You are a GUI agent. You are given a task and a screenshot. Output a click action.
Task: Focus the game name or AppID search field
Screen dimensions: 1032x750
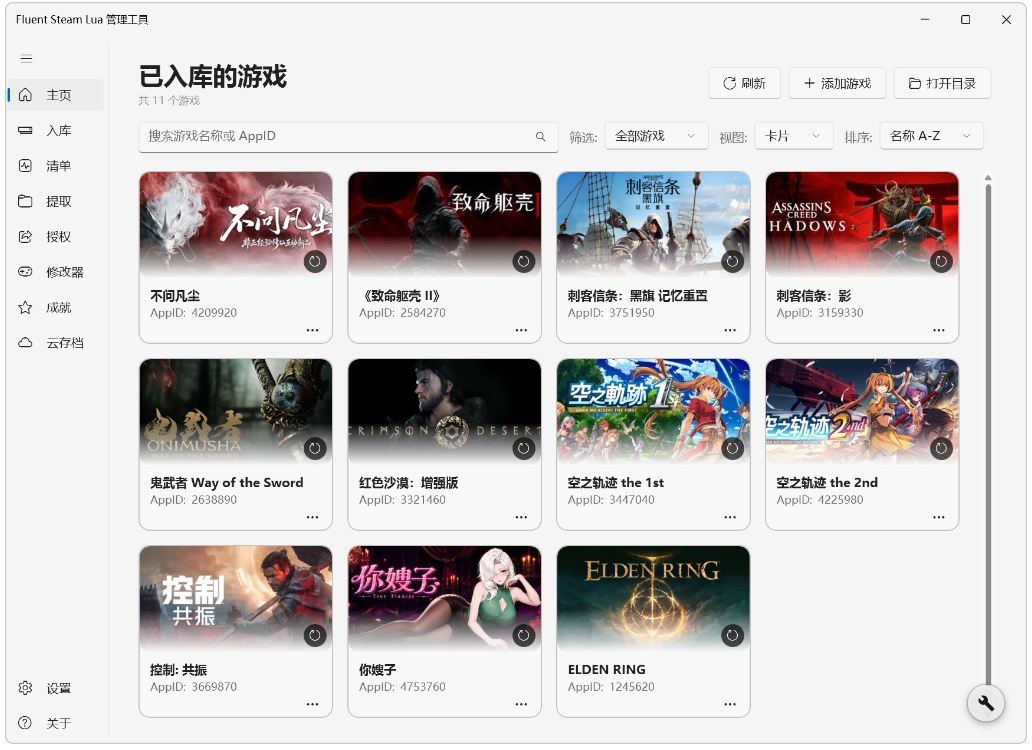(x=348, y=137)
